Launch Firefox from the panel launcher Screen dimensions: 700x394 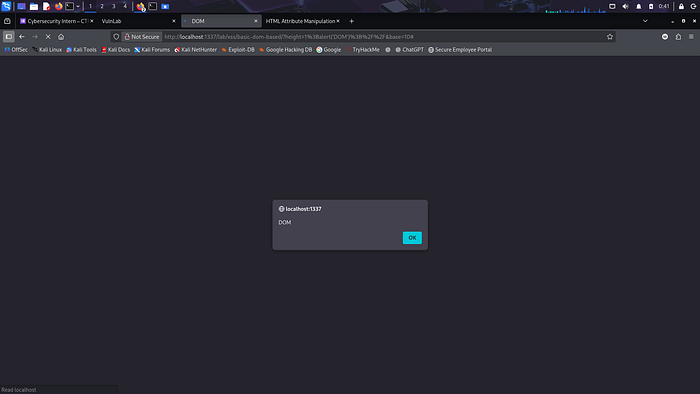(58, 6)
